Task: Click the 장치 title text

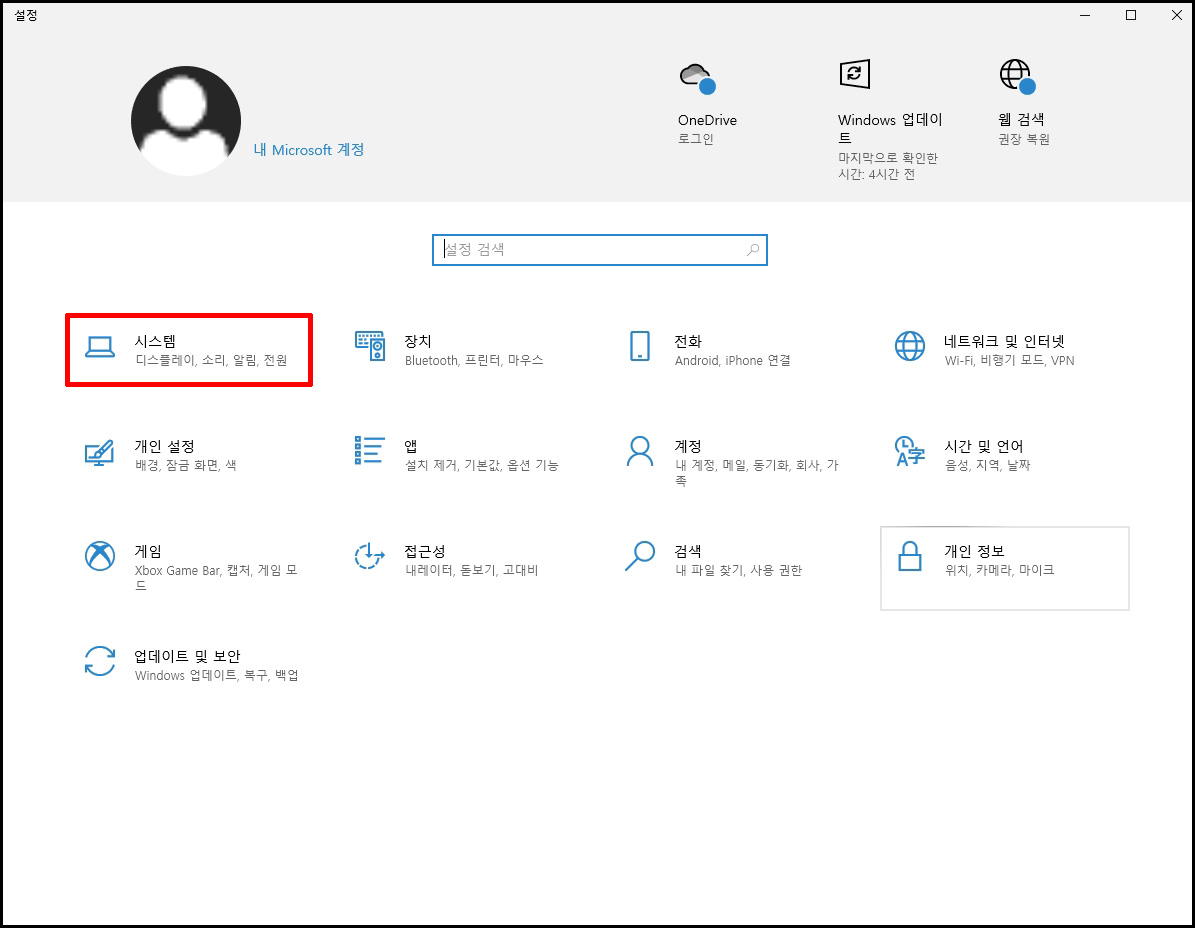Action: tap(418, 341)
